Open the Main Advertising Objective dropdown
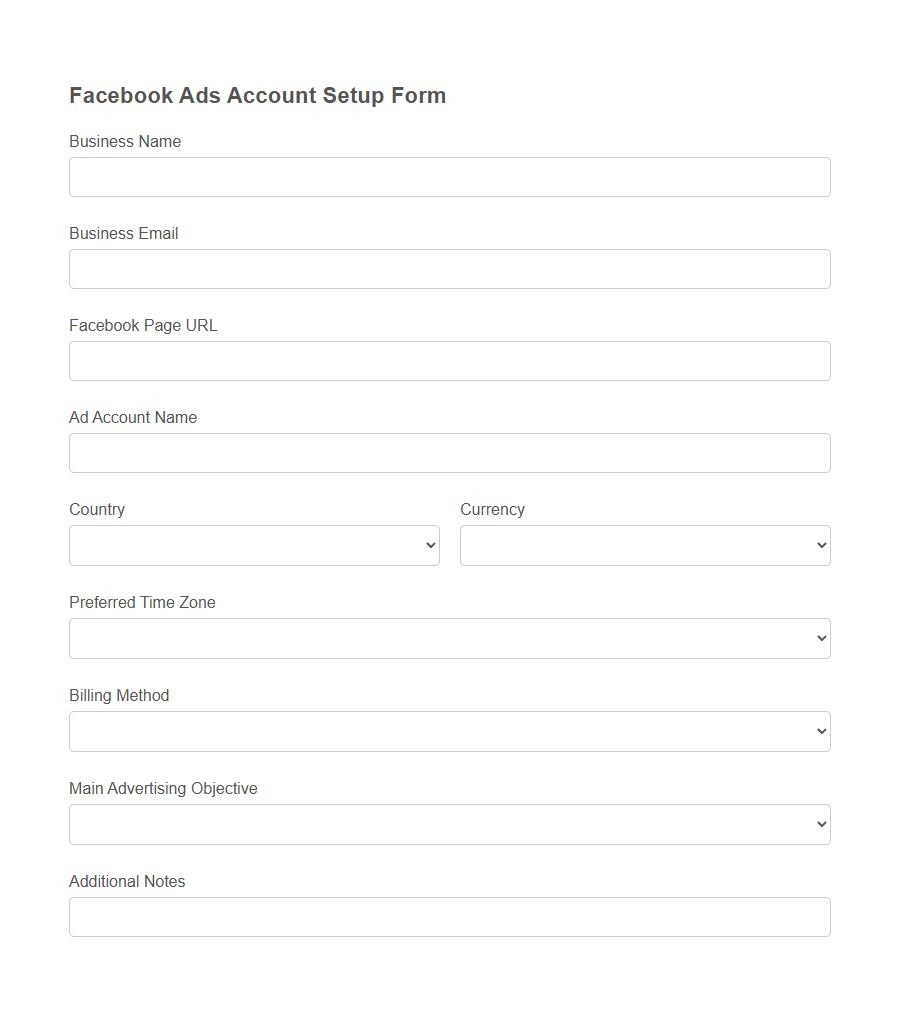 pos(449,824)
